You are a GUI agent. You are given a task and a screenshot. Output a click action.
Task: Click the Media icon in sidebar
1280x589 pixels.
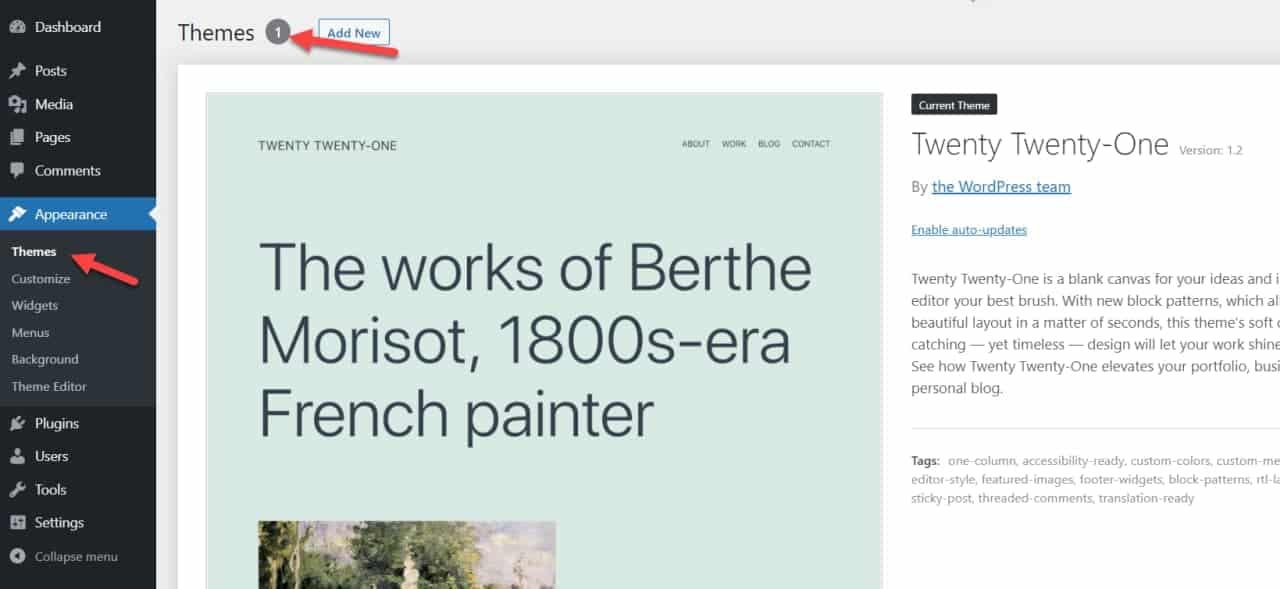point(17,104)
